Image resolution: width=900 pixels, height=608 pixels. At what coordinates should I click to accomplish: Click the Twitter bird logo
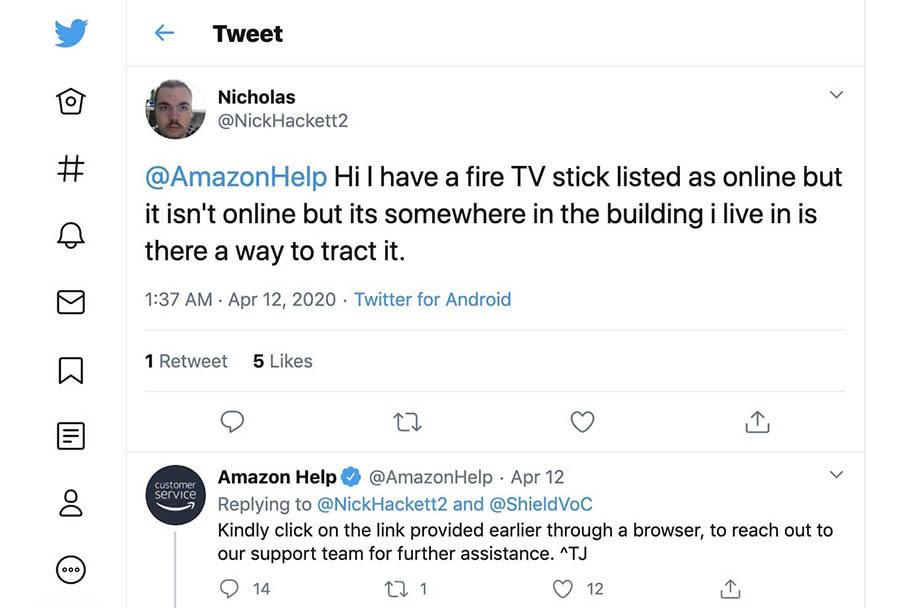70,34
